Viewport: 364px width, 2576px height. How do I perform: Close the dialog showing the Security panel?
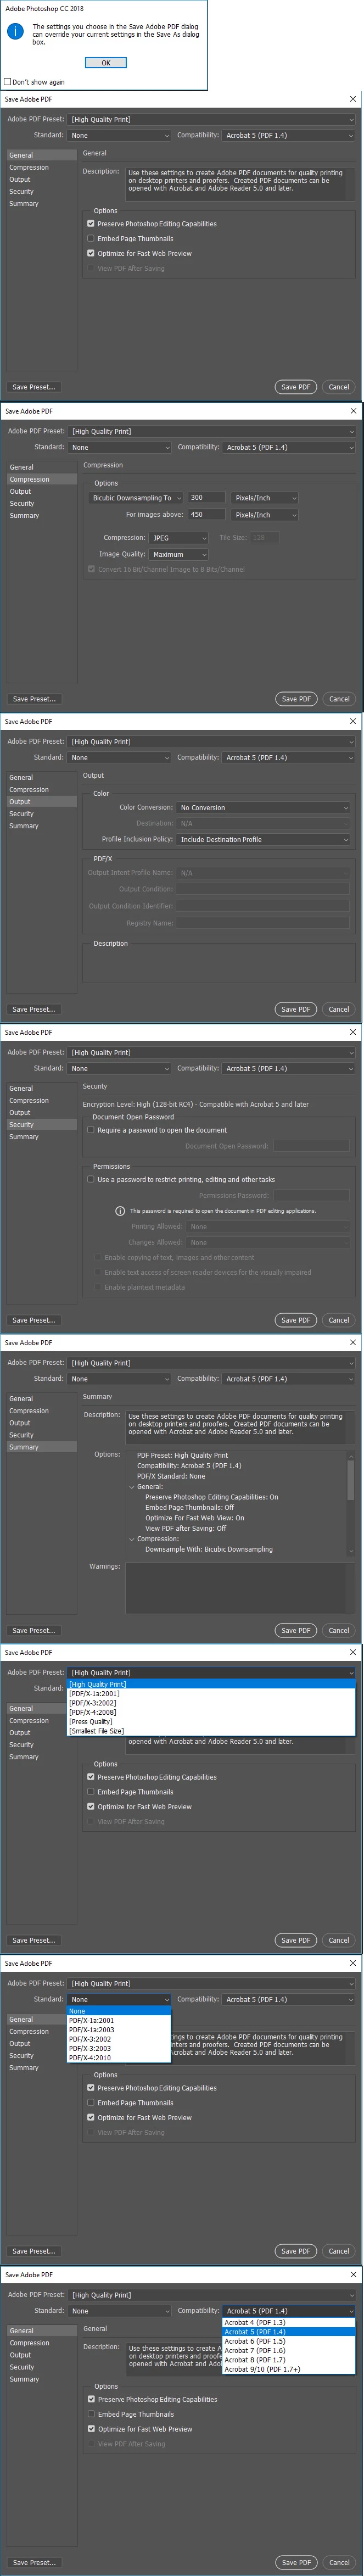point(353,1032)
